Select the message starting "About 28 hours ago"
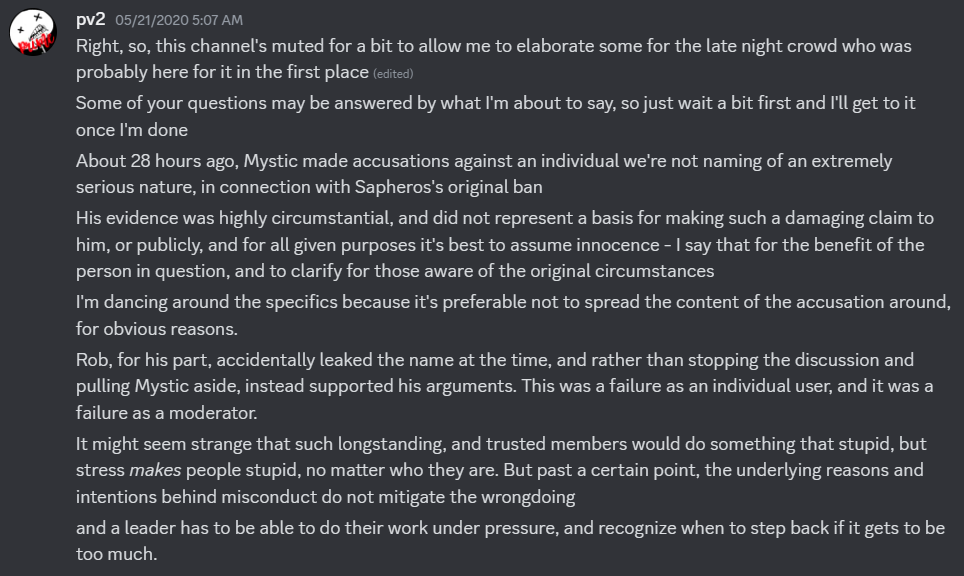 (484, 174)
